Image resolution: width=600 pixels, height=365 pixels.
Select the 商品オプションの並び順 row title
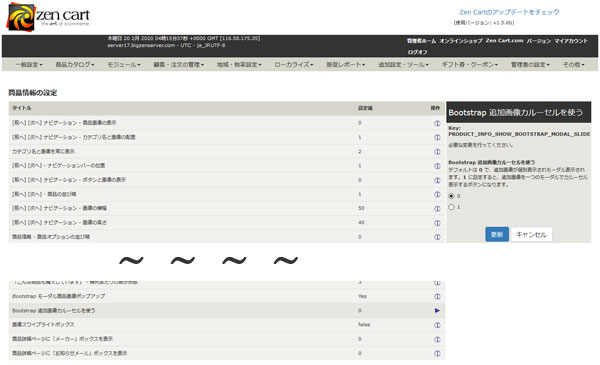pyautogui.click(x=51, y=237)
